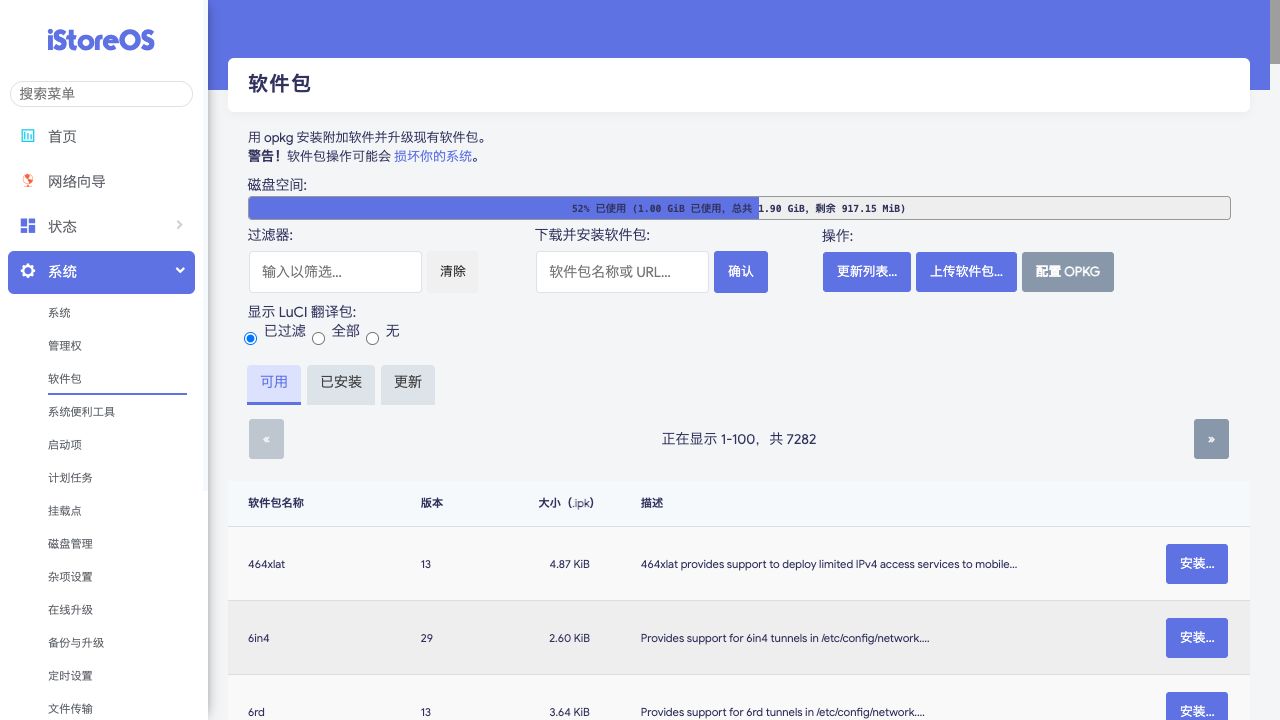Open 启动项 in the sidebar menu

coord(65,445)
